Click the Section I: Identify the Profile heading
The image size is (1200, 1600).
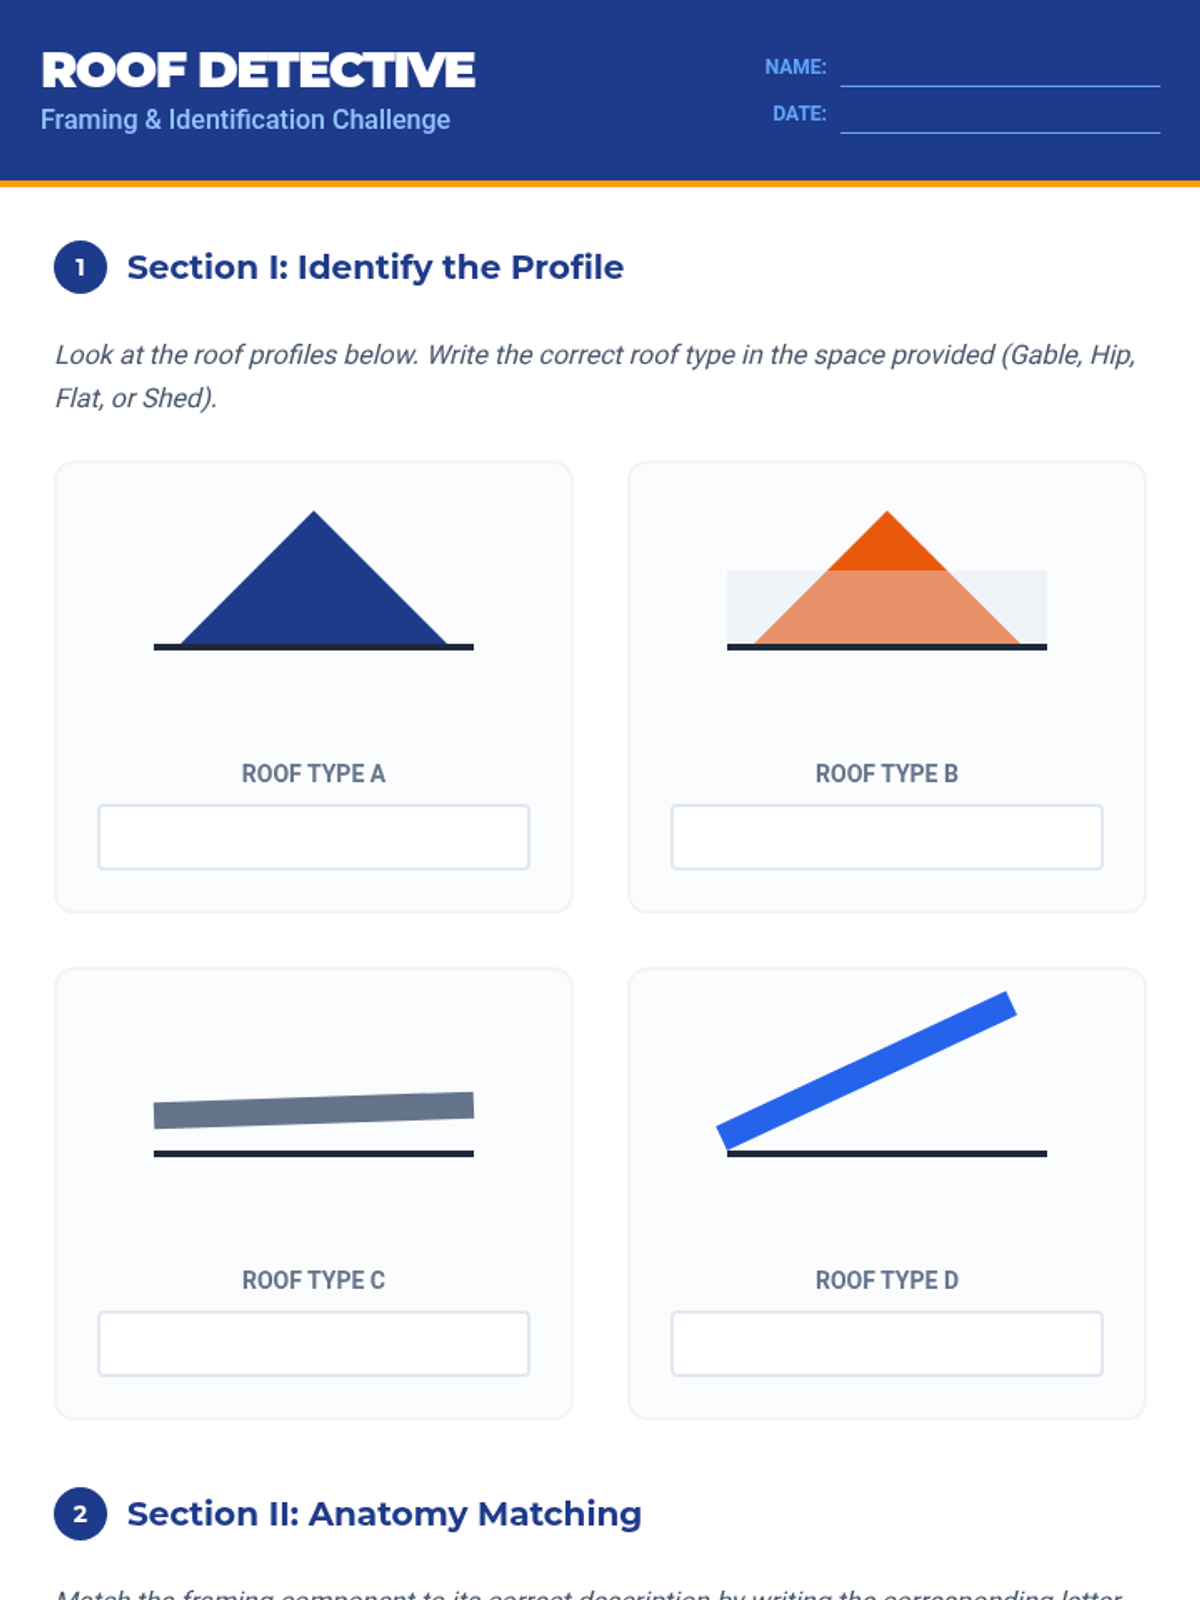click(375, 268)
